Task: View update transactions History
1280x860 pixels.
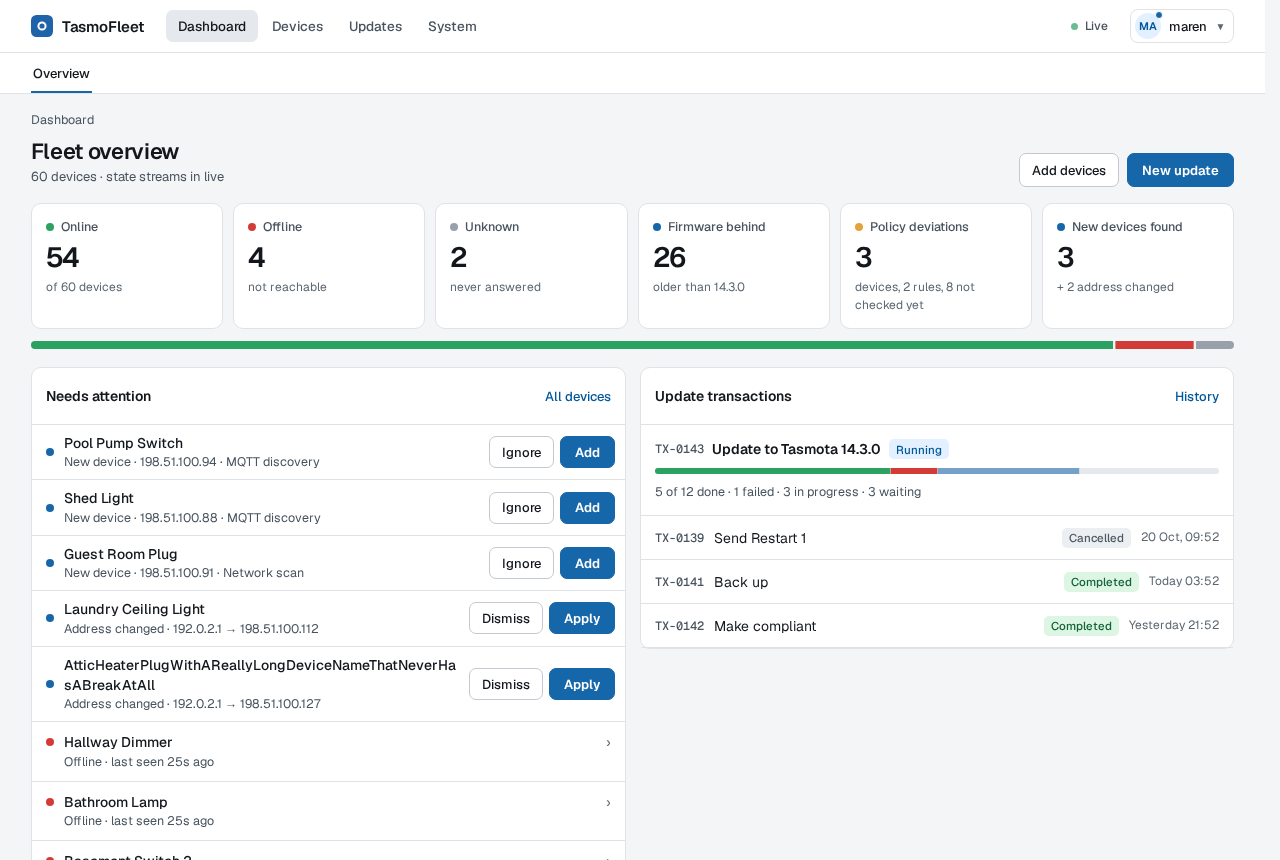Action: point(1197,396)
